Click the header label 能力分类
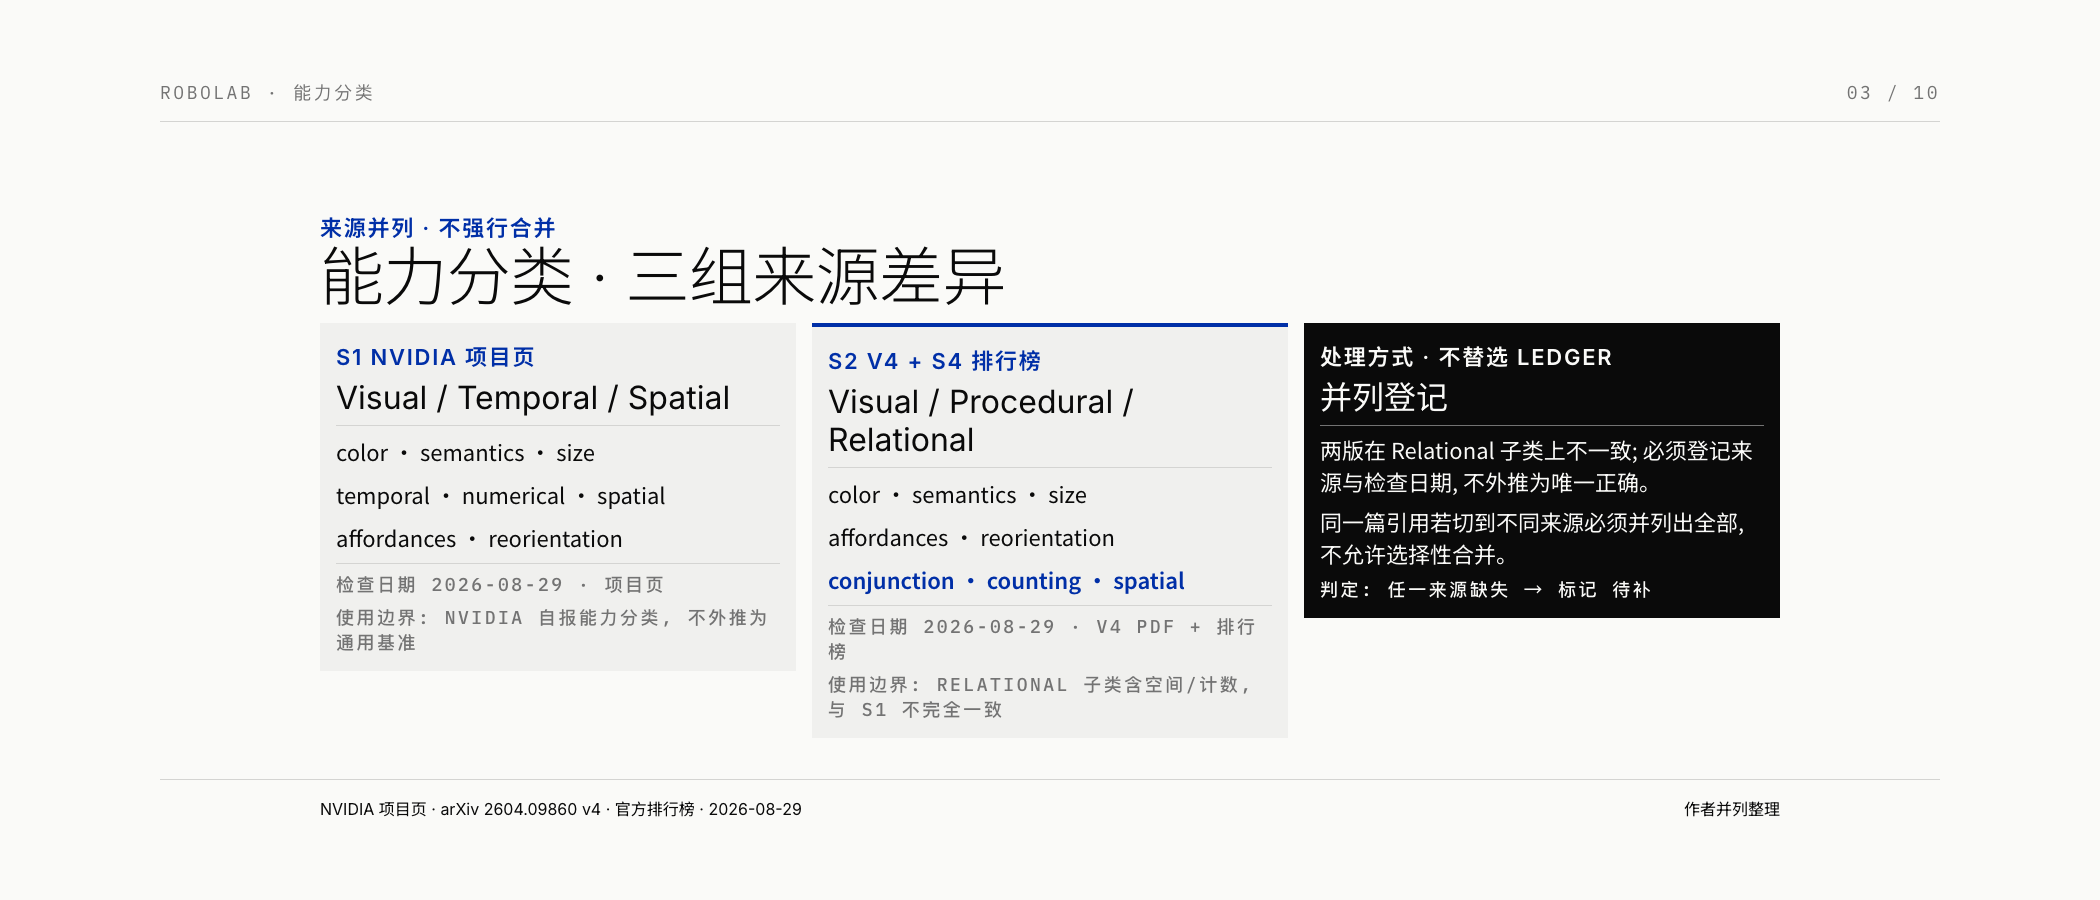Viewport: 2100px width, 900px height. [333, 93]
